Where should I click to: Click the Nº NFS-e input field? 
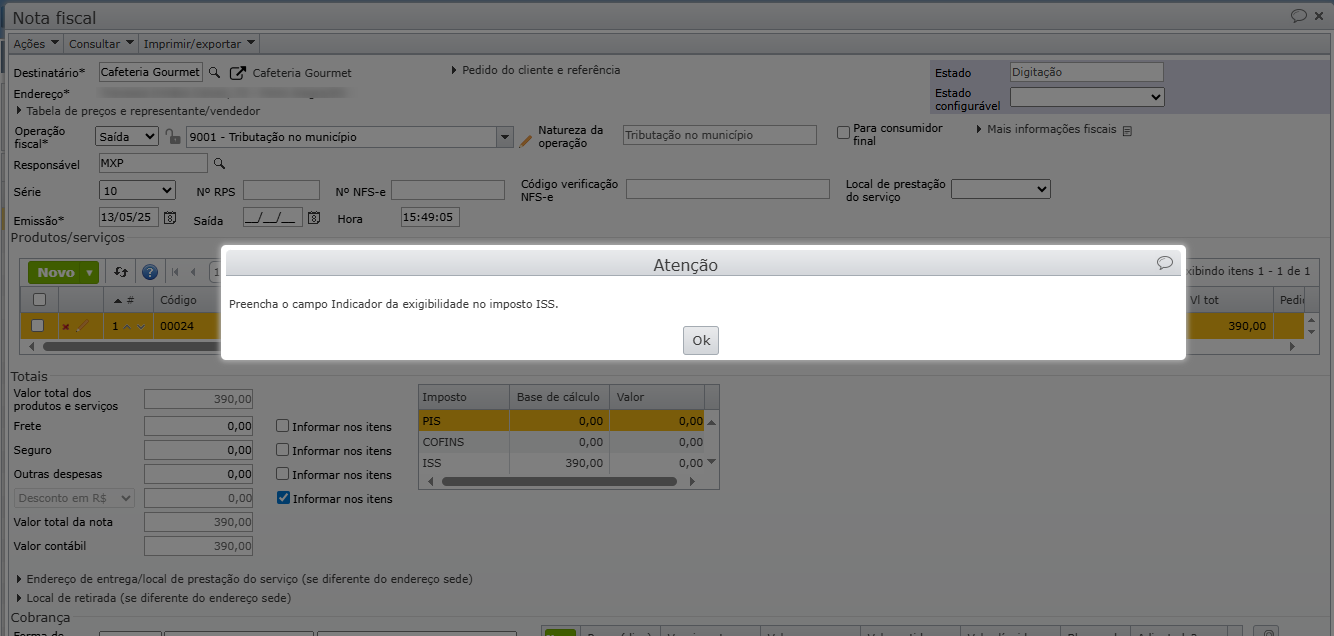pos(448,190)
